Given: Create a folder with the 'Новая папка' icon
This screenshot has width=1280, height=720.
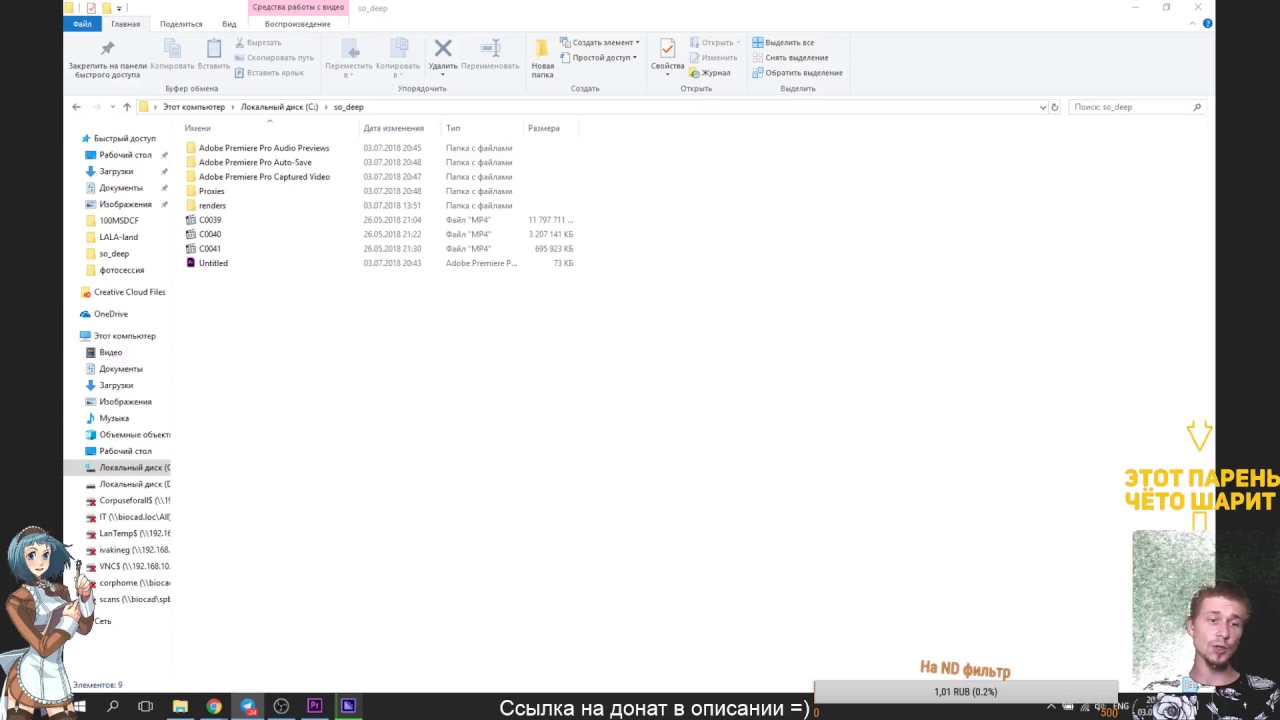Looking at the screenshot, I should pos(542,50).
